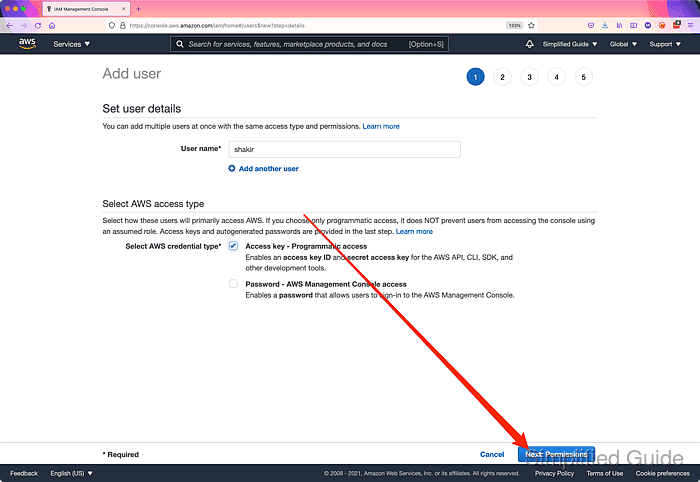
Task: Edit the User name field
Action: click(345, 150)
